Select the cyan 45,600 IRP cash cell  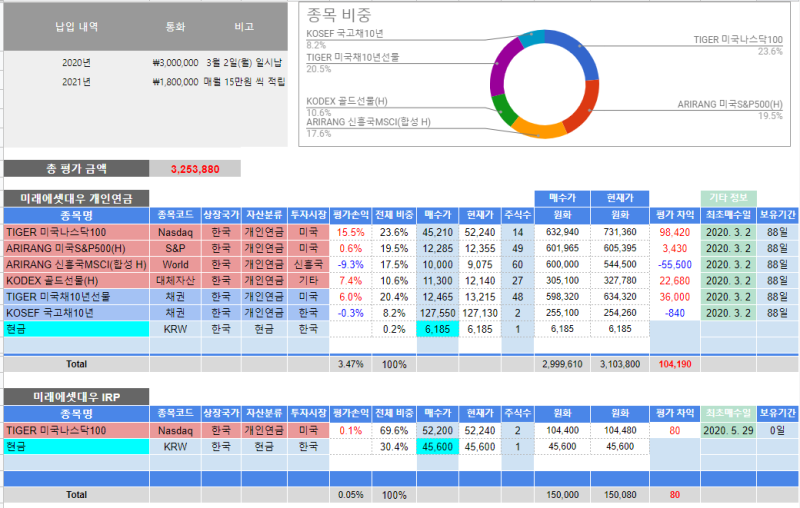point(438,447)
